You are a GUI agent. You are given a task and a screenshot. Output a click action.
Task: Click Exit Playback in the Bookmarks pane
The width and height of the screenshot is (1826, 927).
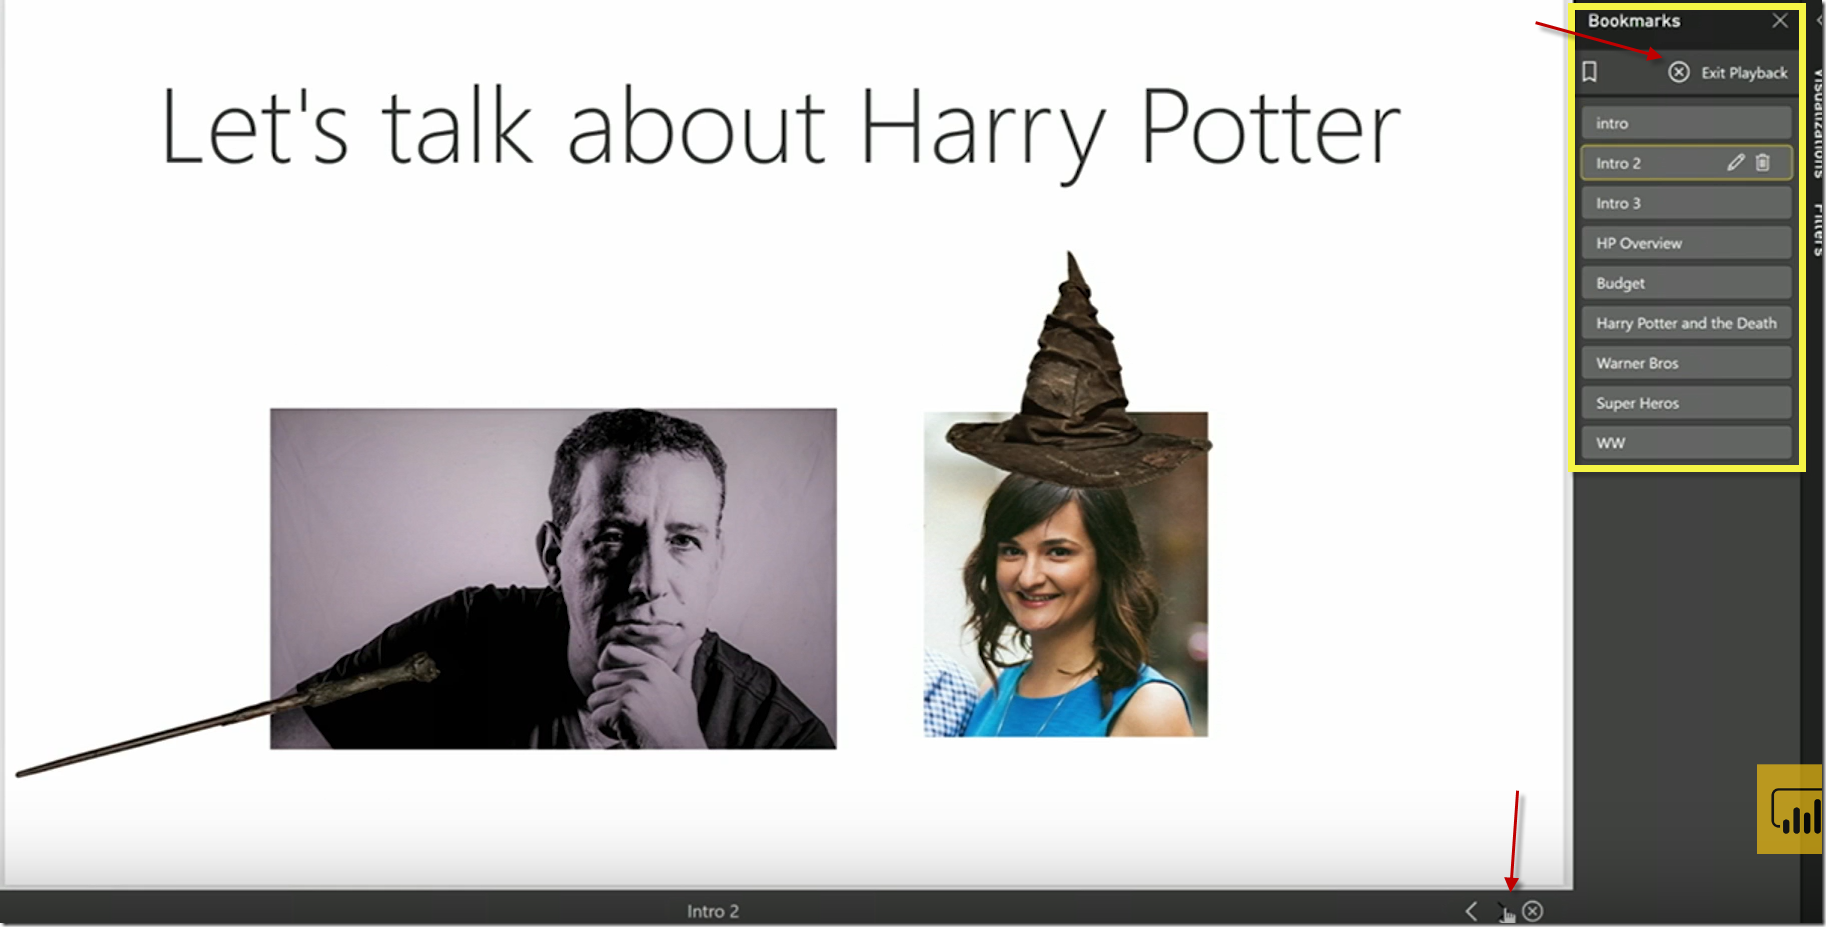pos(1728,72)
